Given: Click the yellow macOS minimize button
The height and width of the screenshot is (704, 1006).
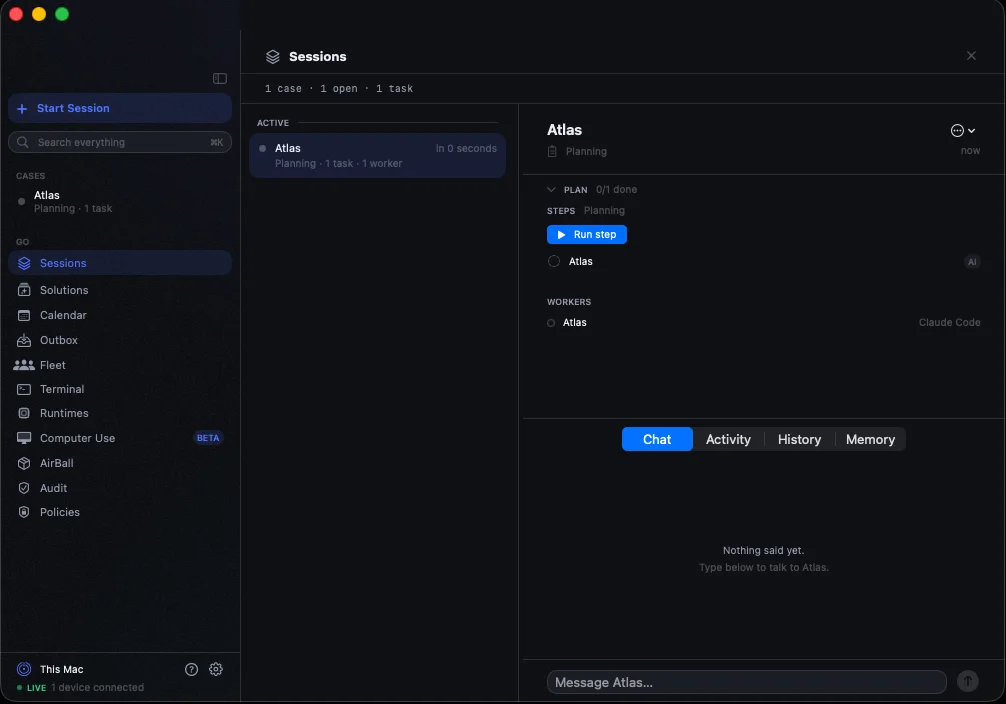Looking at the screenshot, I should coord(38,14).
